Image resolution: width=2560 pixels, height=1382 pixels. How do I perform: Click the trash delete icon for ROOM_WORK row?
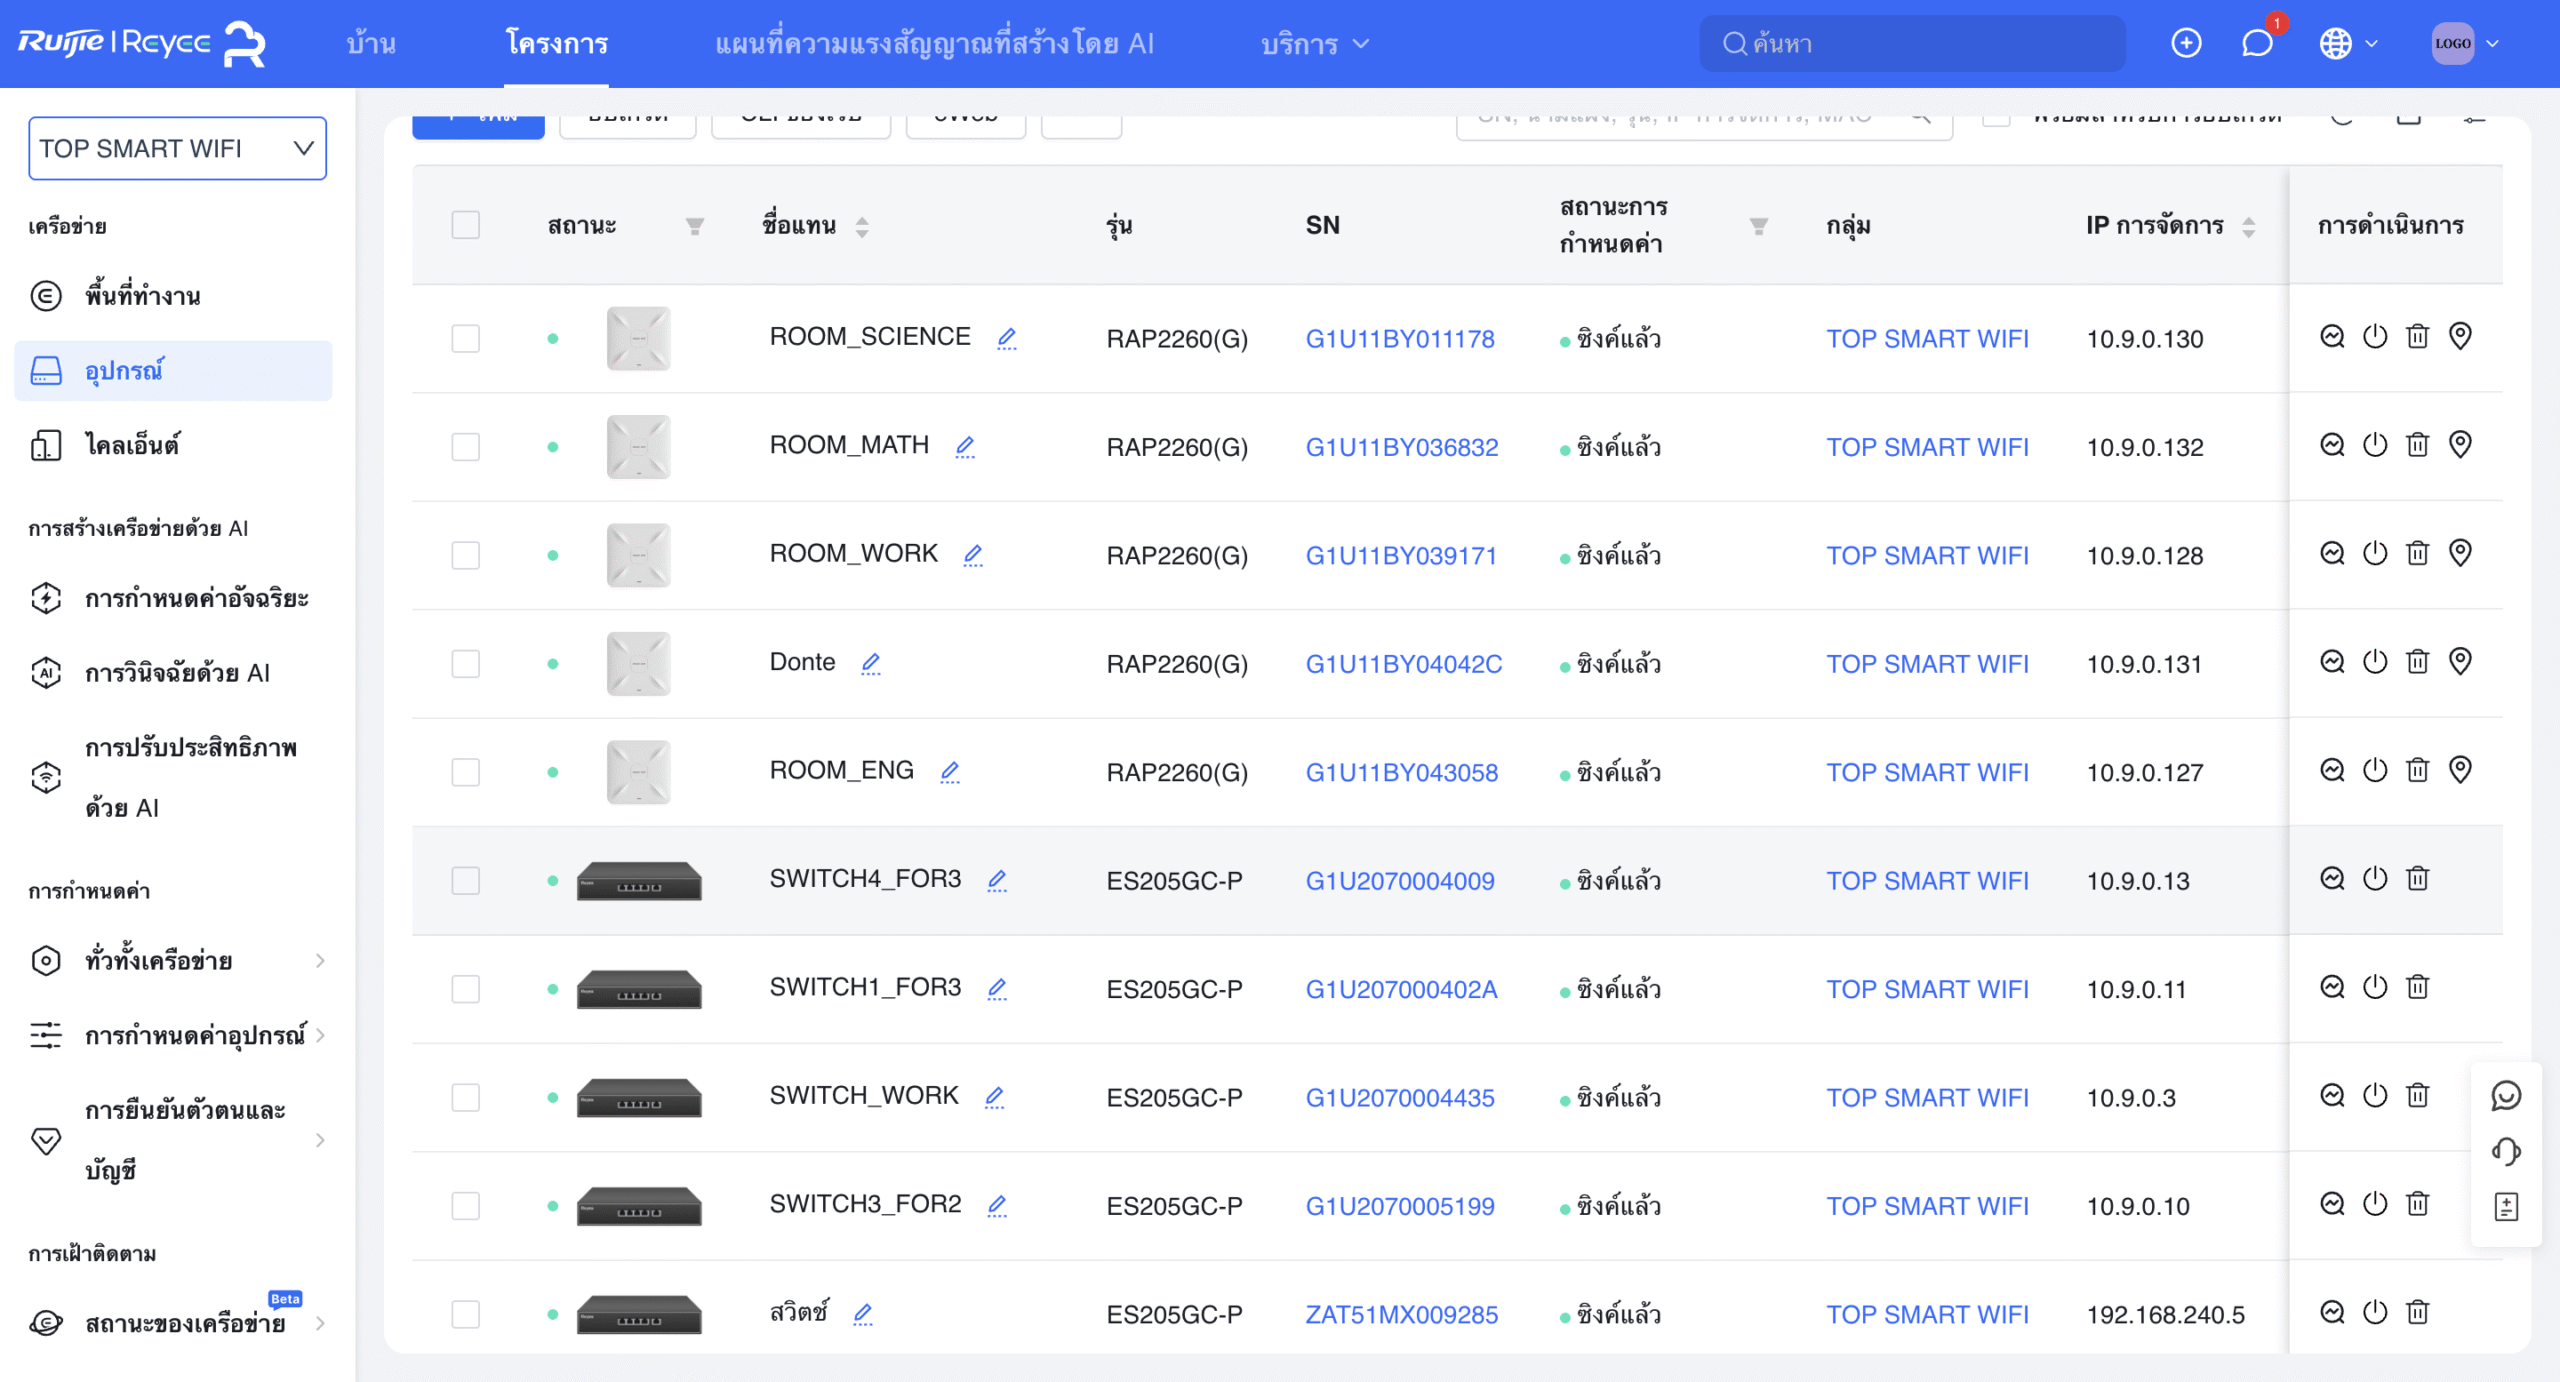click(x=2417, y=553)
